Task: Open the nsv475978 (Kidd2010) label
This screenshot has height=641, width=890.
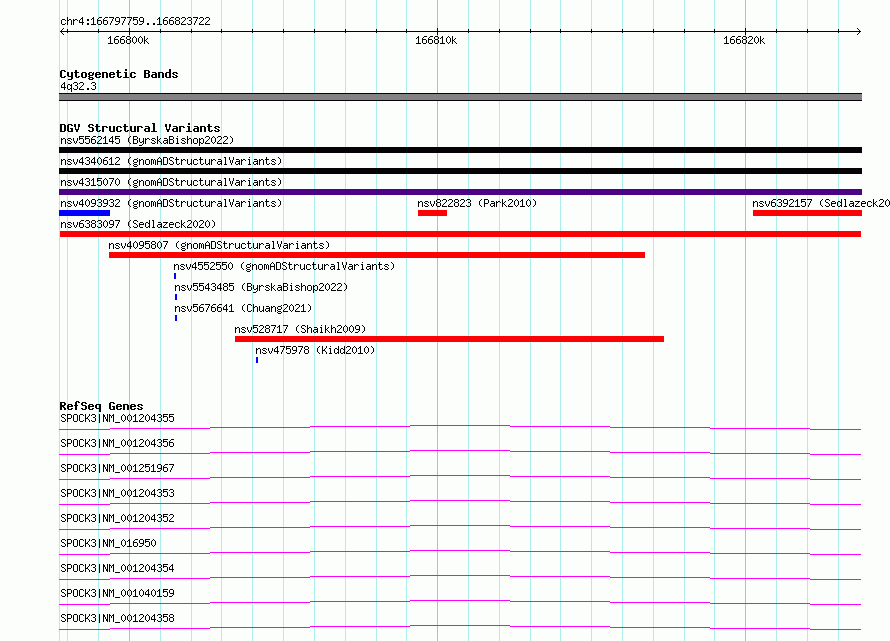Action: [315, 350]
